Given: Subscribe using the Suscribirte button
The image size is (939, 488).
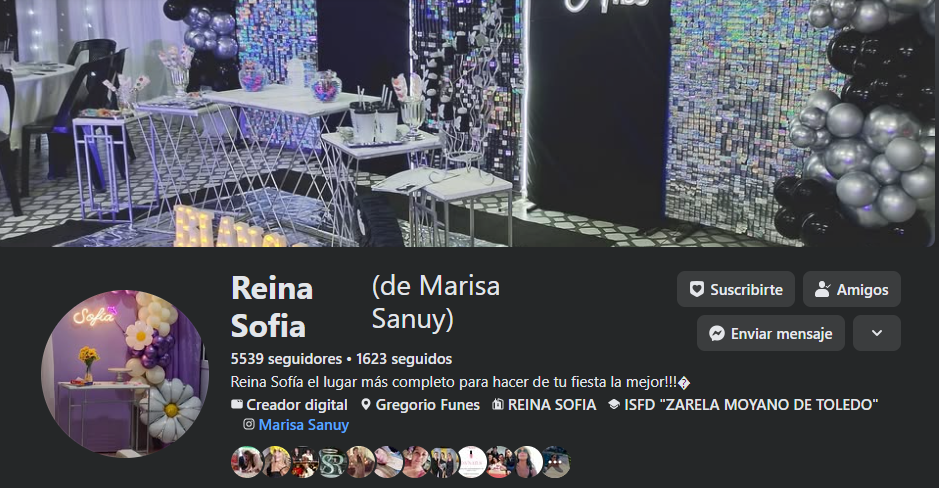Looking at the screenshot, I should [x=736, y=289].
